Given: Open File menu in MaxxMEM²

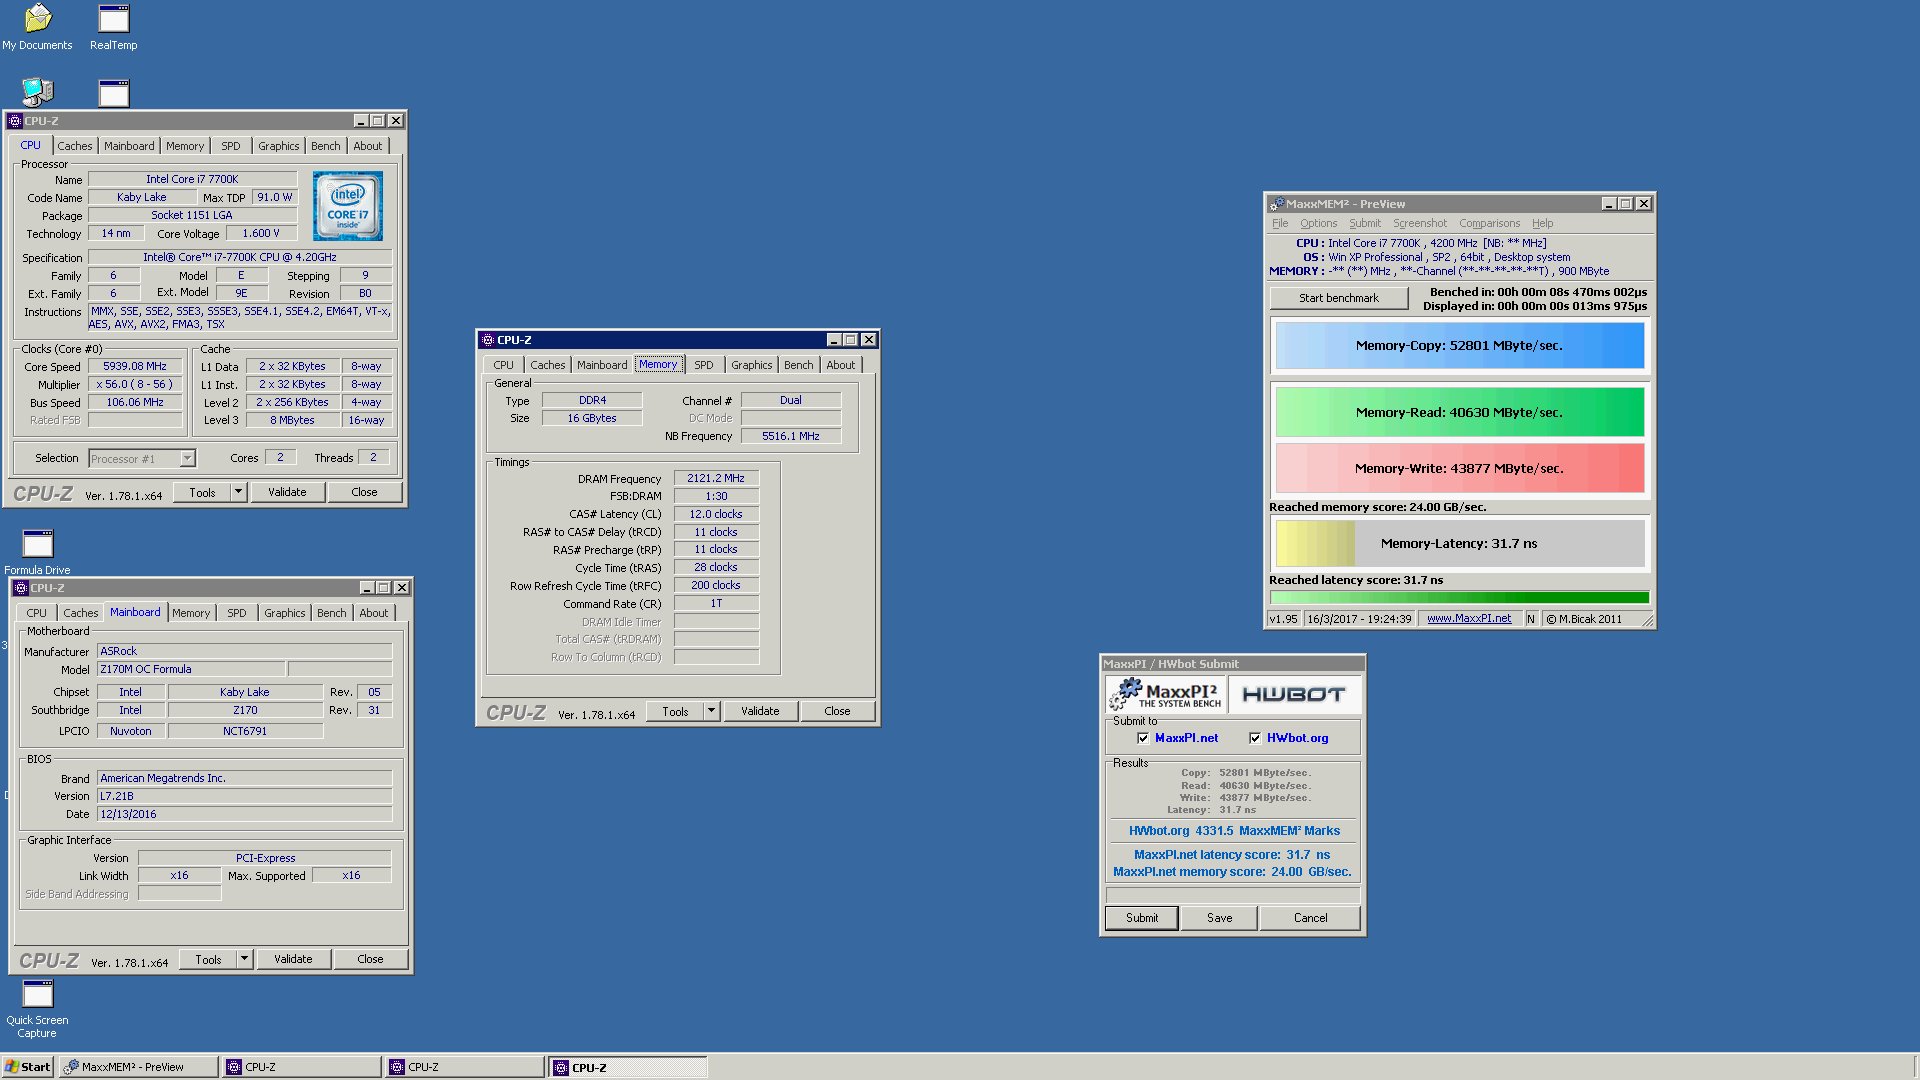Looking at the screenshot, I should point(1280,224).
